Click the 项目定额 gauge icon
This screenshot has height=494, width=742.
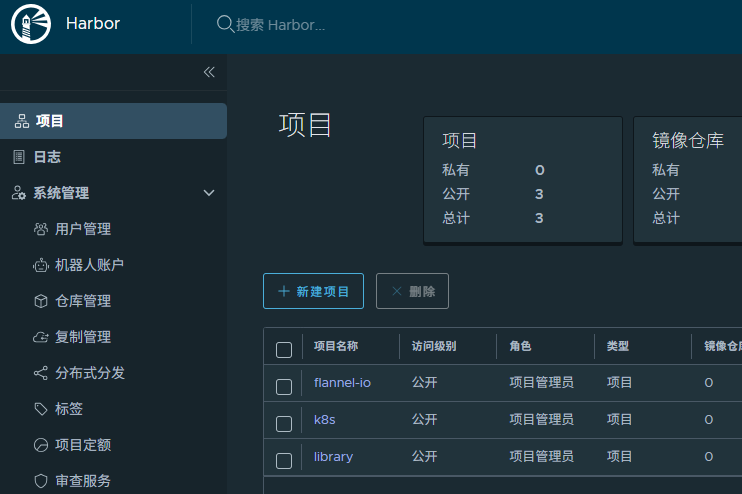tap(41, 445)
